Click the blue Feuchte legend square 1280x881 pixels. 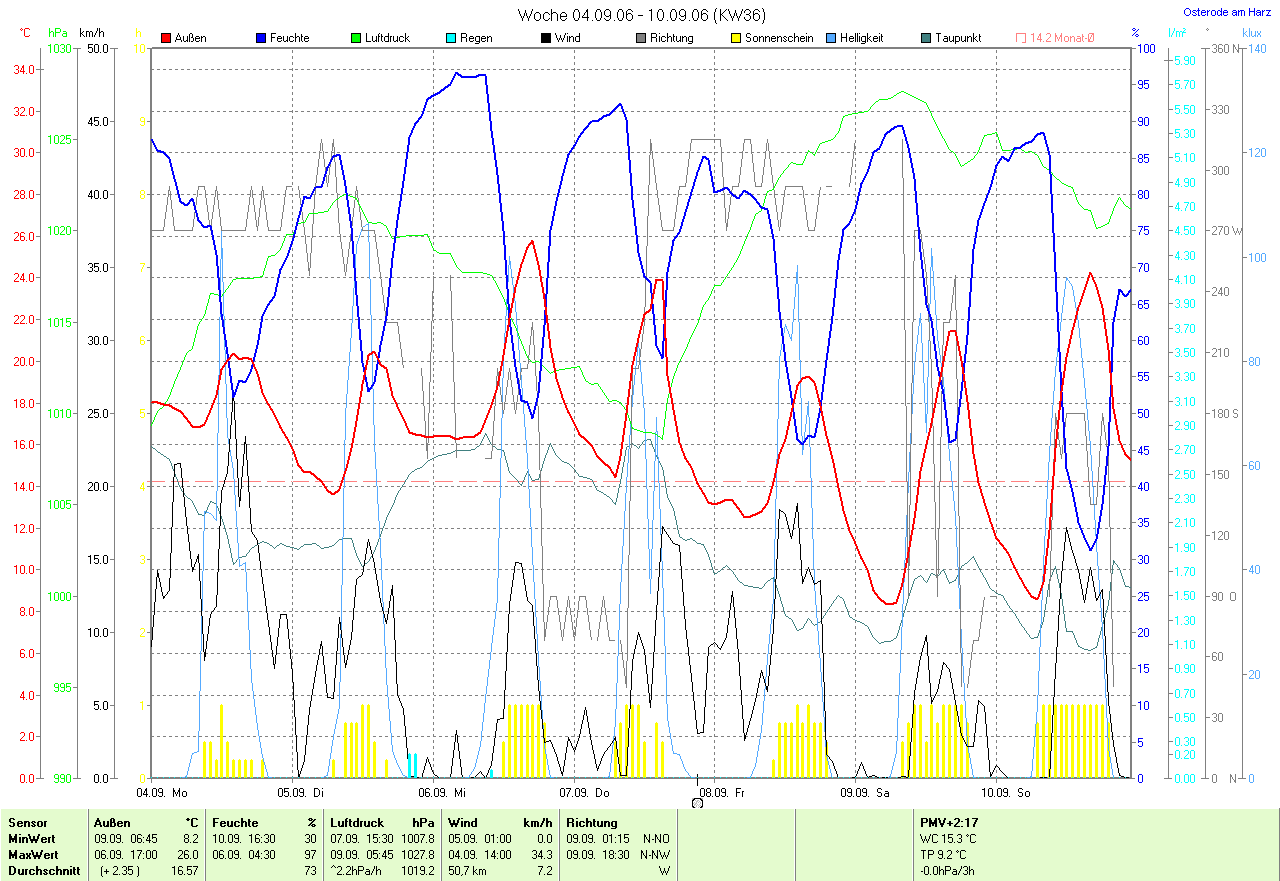[262, 38]
